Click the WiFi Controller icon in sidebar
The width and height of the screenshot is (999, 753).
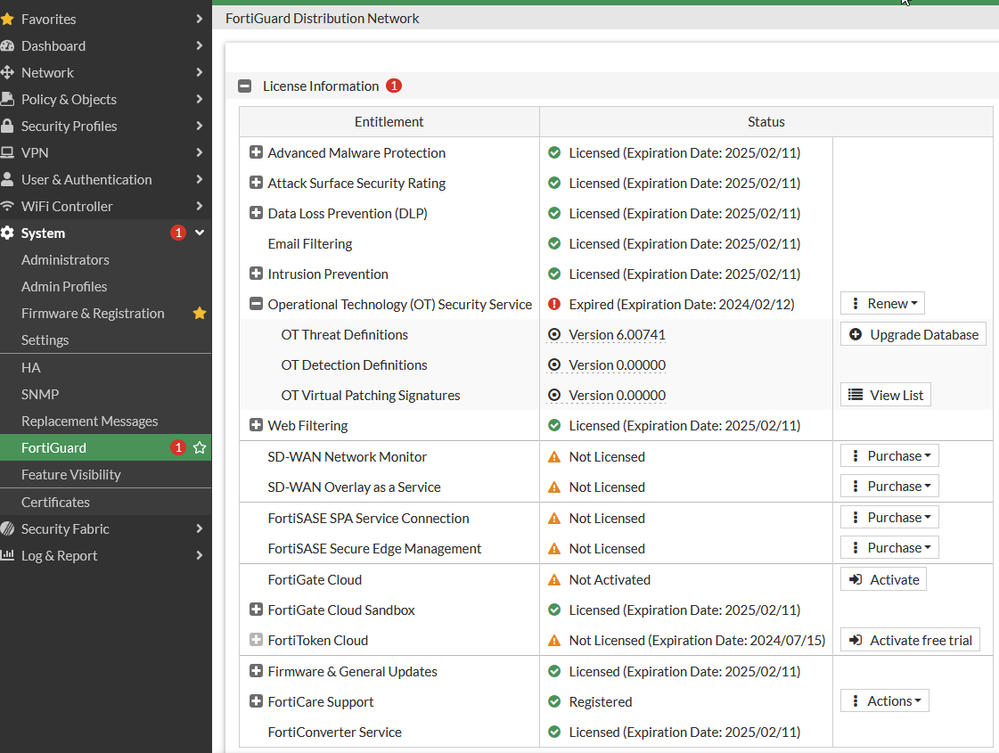(8, 206)
